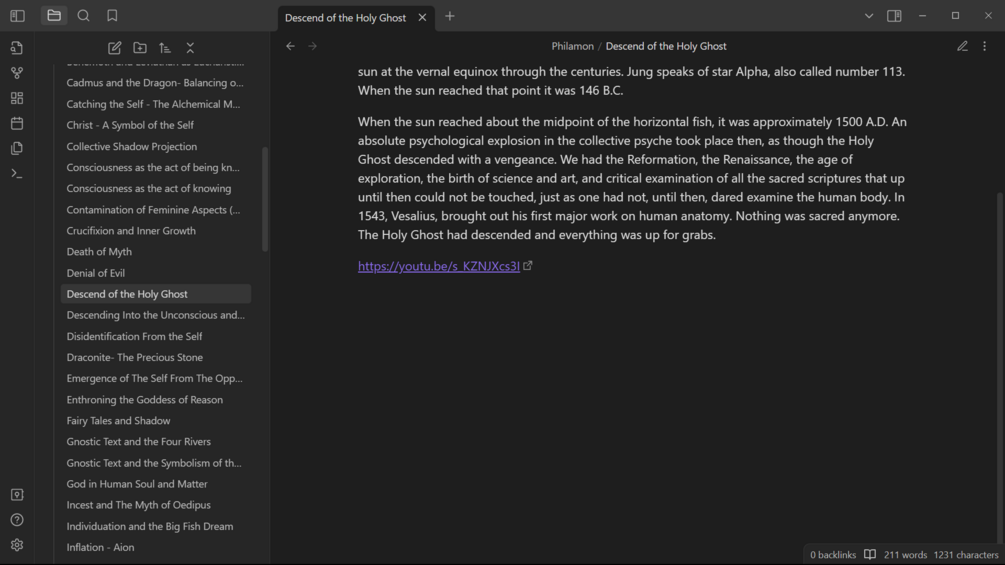The width and height of the screenshot is (1005, 565).
Task: Open Individuation and the Big Fish Dream
Action: [156, 526]
